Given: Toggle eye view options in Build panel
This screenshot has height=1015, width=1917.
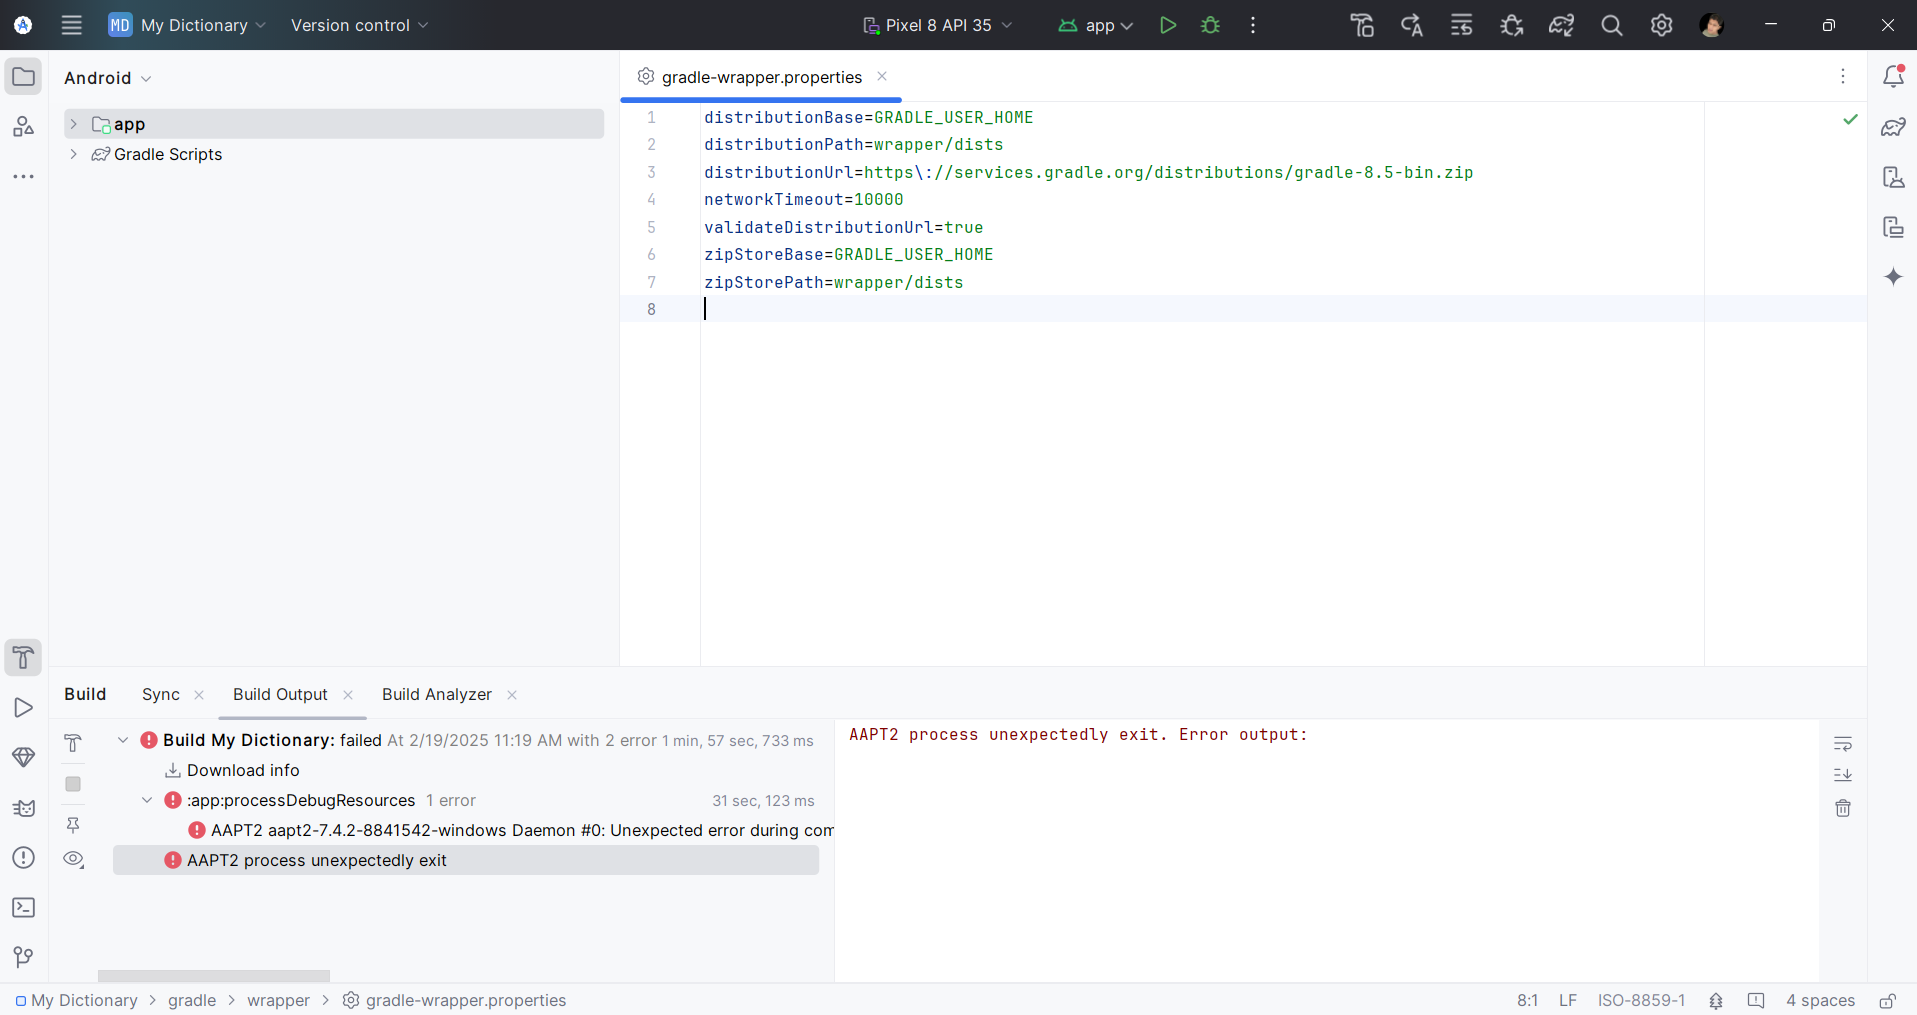Looking at the screenshot, I should point(74,859).
